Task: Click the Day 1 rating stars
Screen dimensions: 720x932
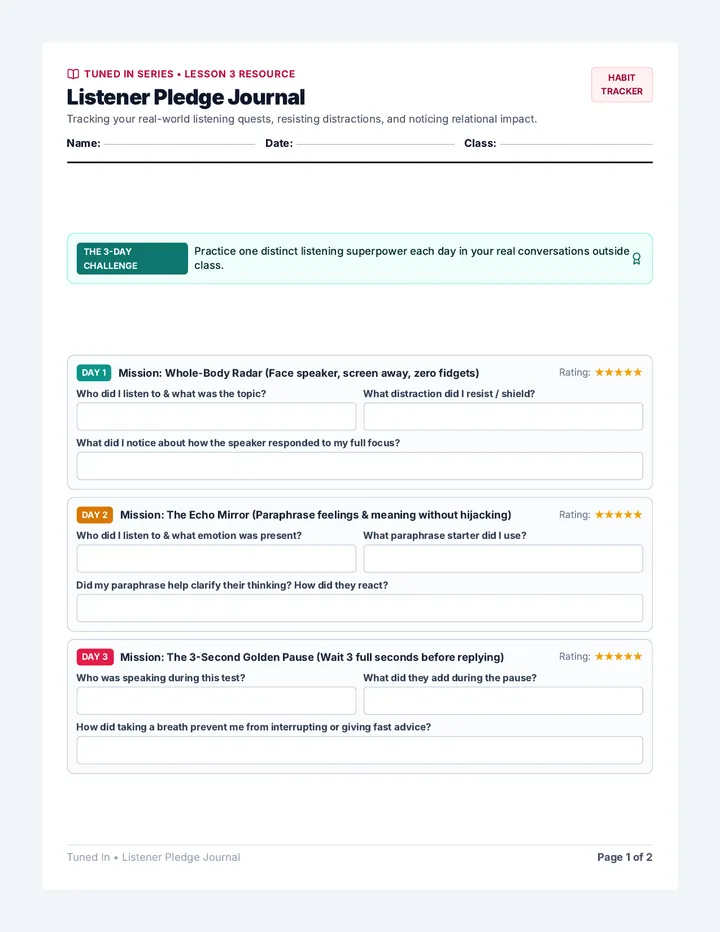Action: coord(618,372)
